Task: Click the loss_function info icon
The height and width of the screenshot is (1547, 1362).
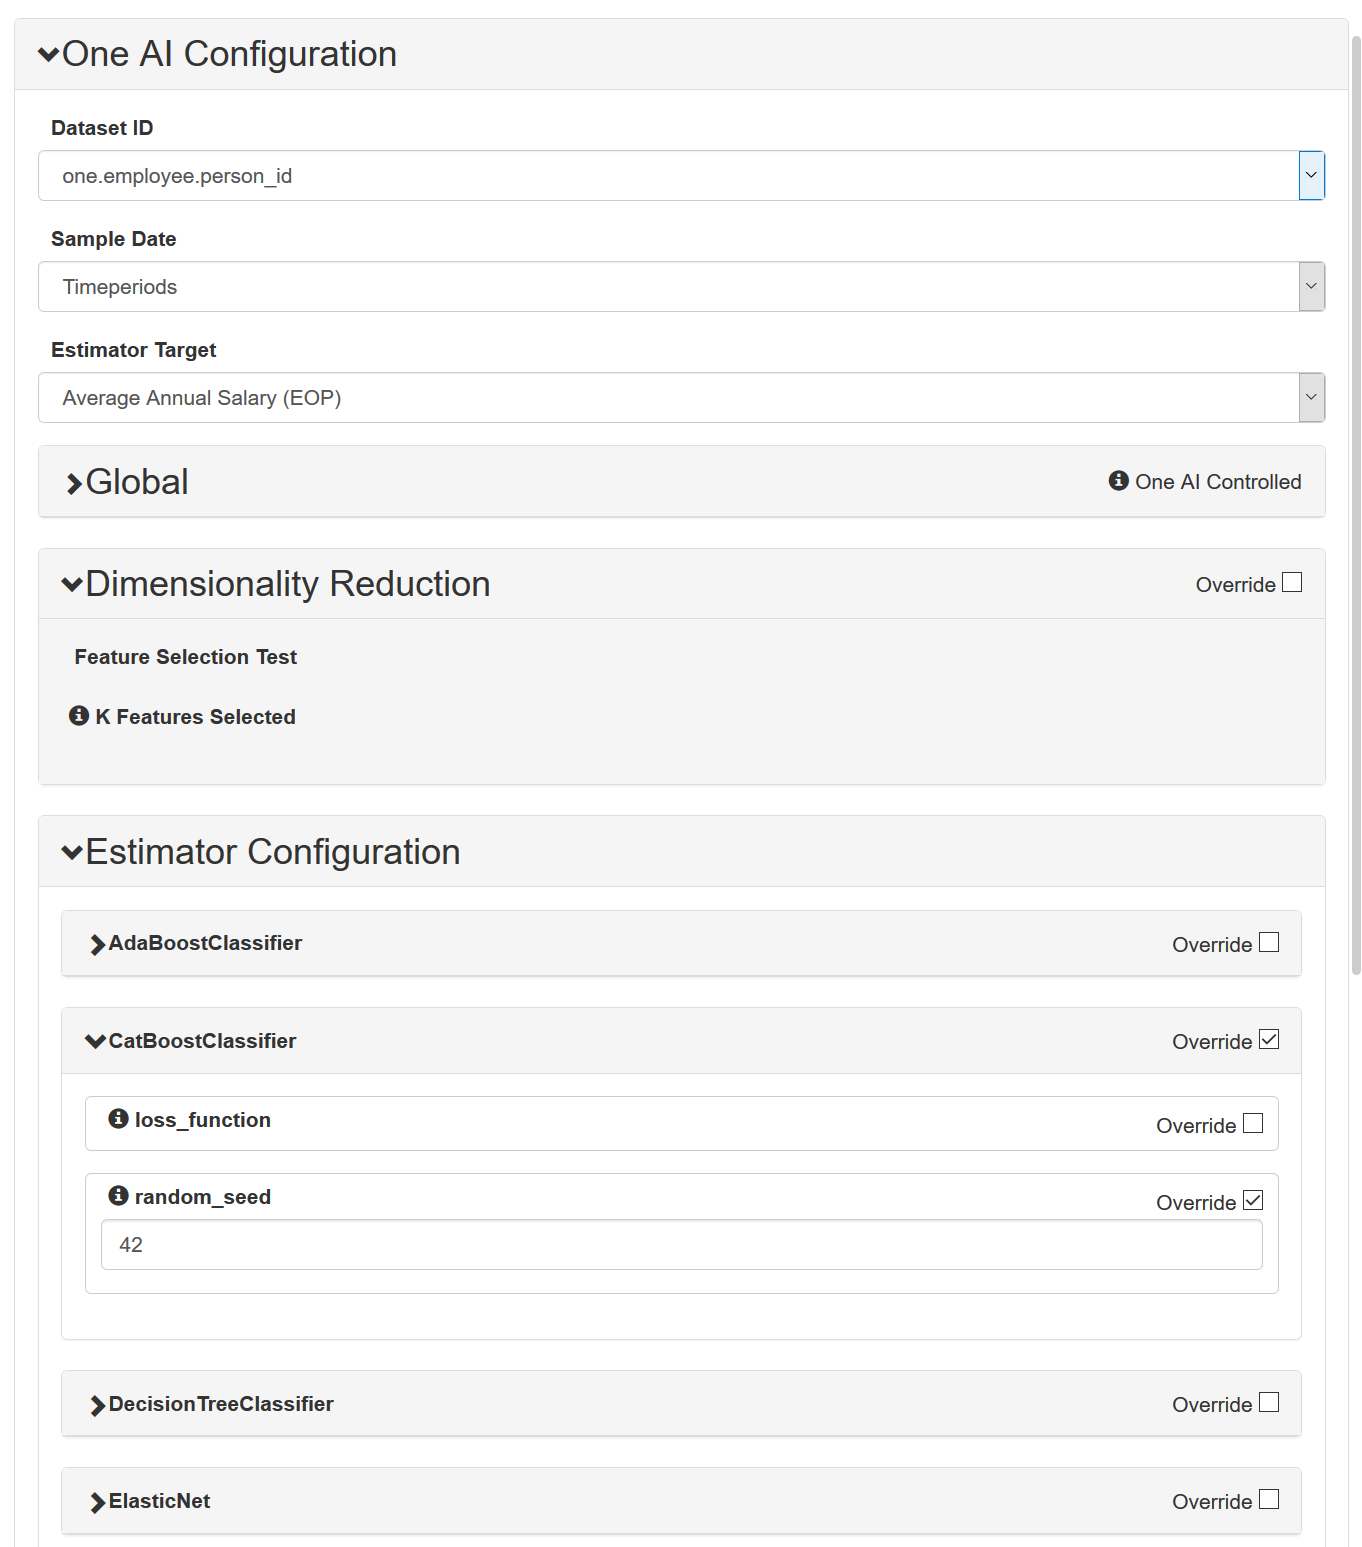Action: [x=118, y=1119]
